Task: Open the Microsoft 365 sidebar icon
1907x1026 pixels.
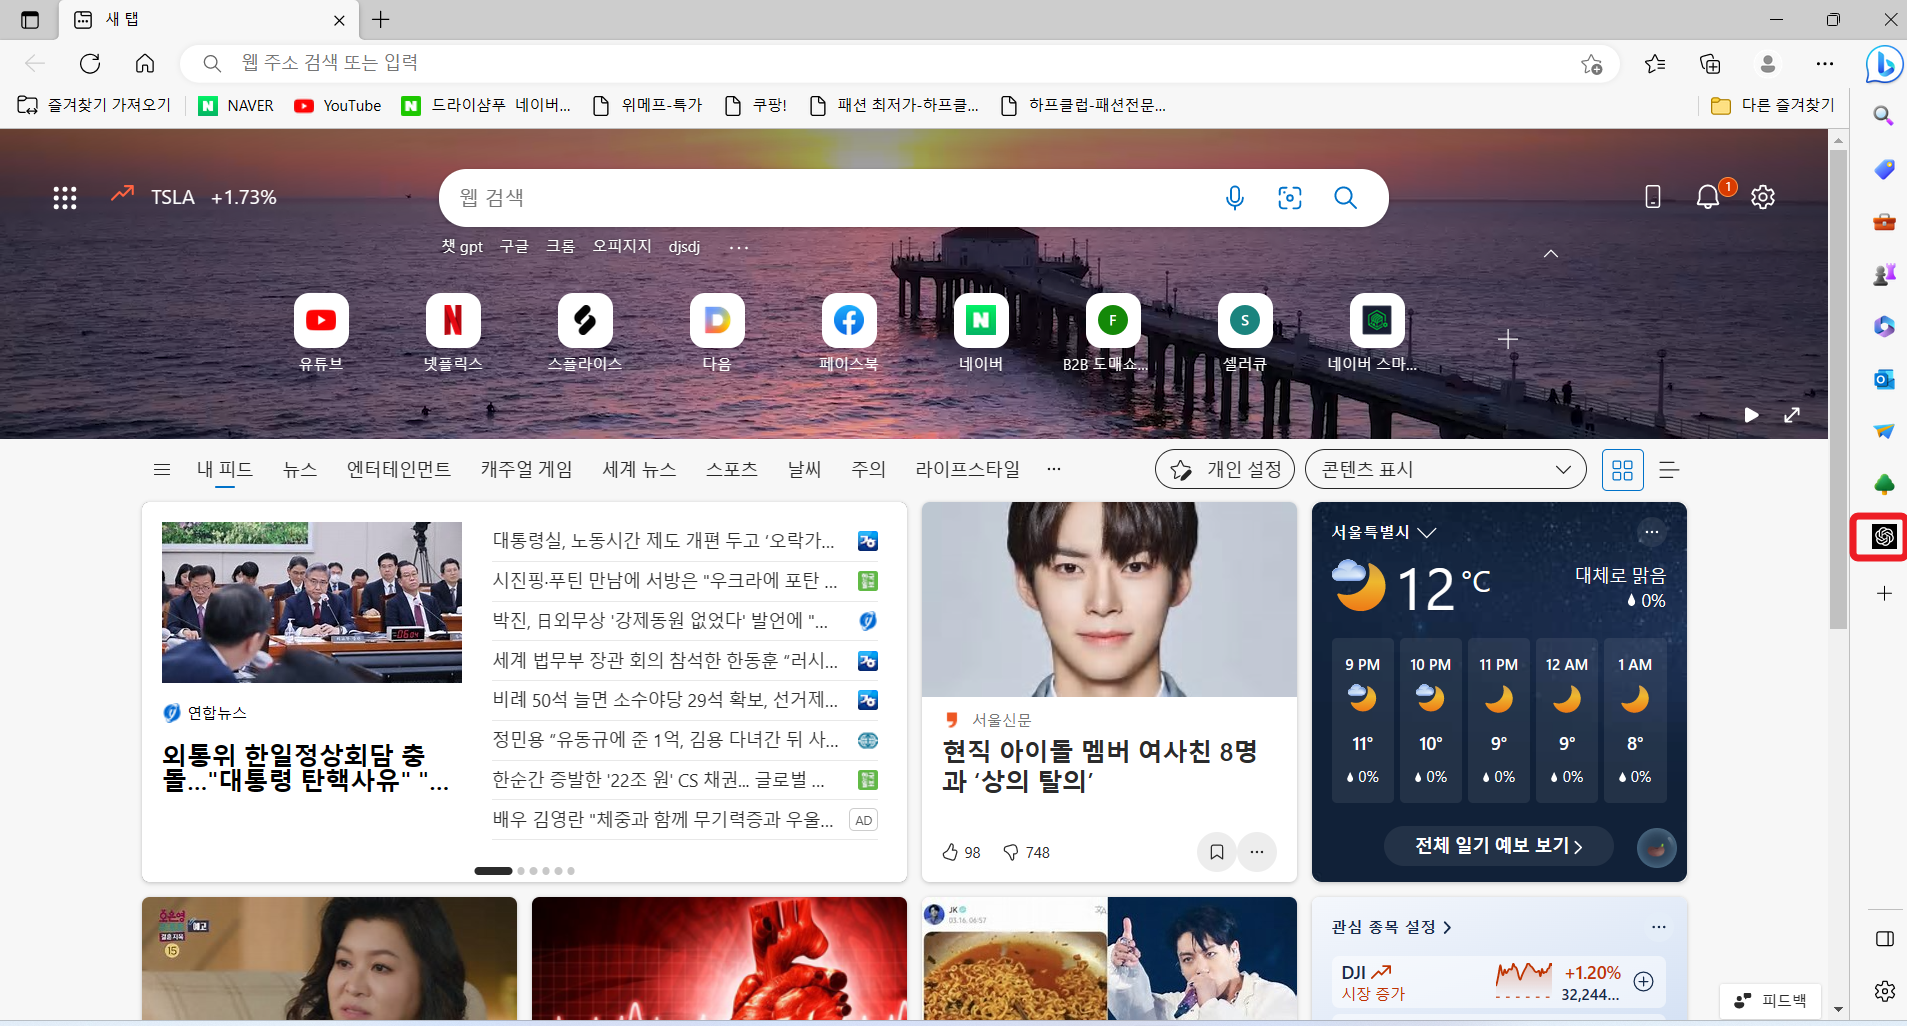Action: coord(1884,326)
